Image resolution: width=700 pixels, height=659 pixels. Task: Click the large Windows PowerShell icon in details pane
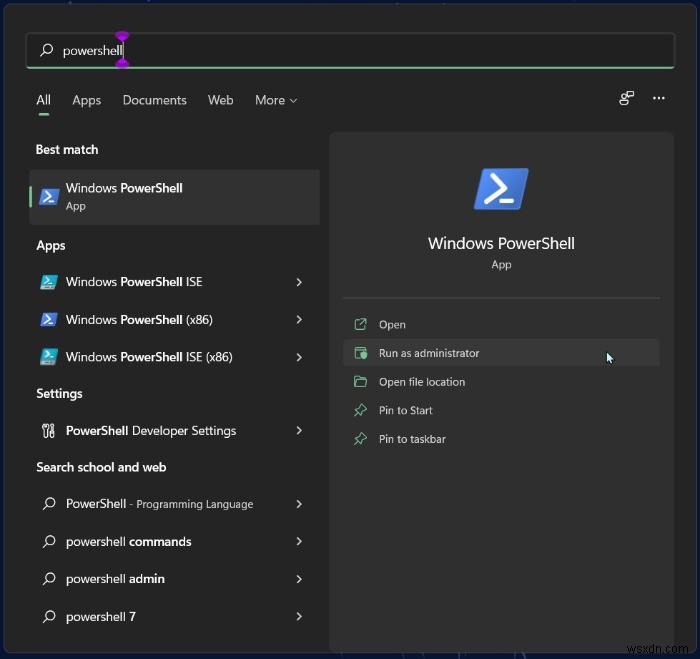501,189
